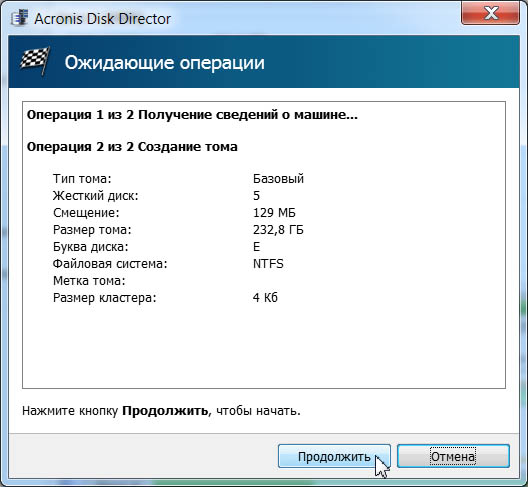Select the 'Операция 2 из 2 Создание тома' line
Image resolution: width=528 pixels, height=487 pixels.
tap(132, 147)
